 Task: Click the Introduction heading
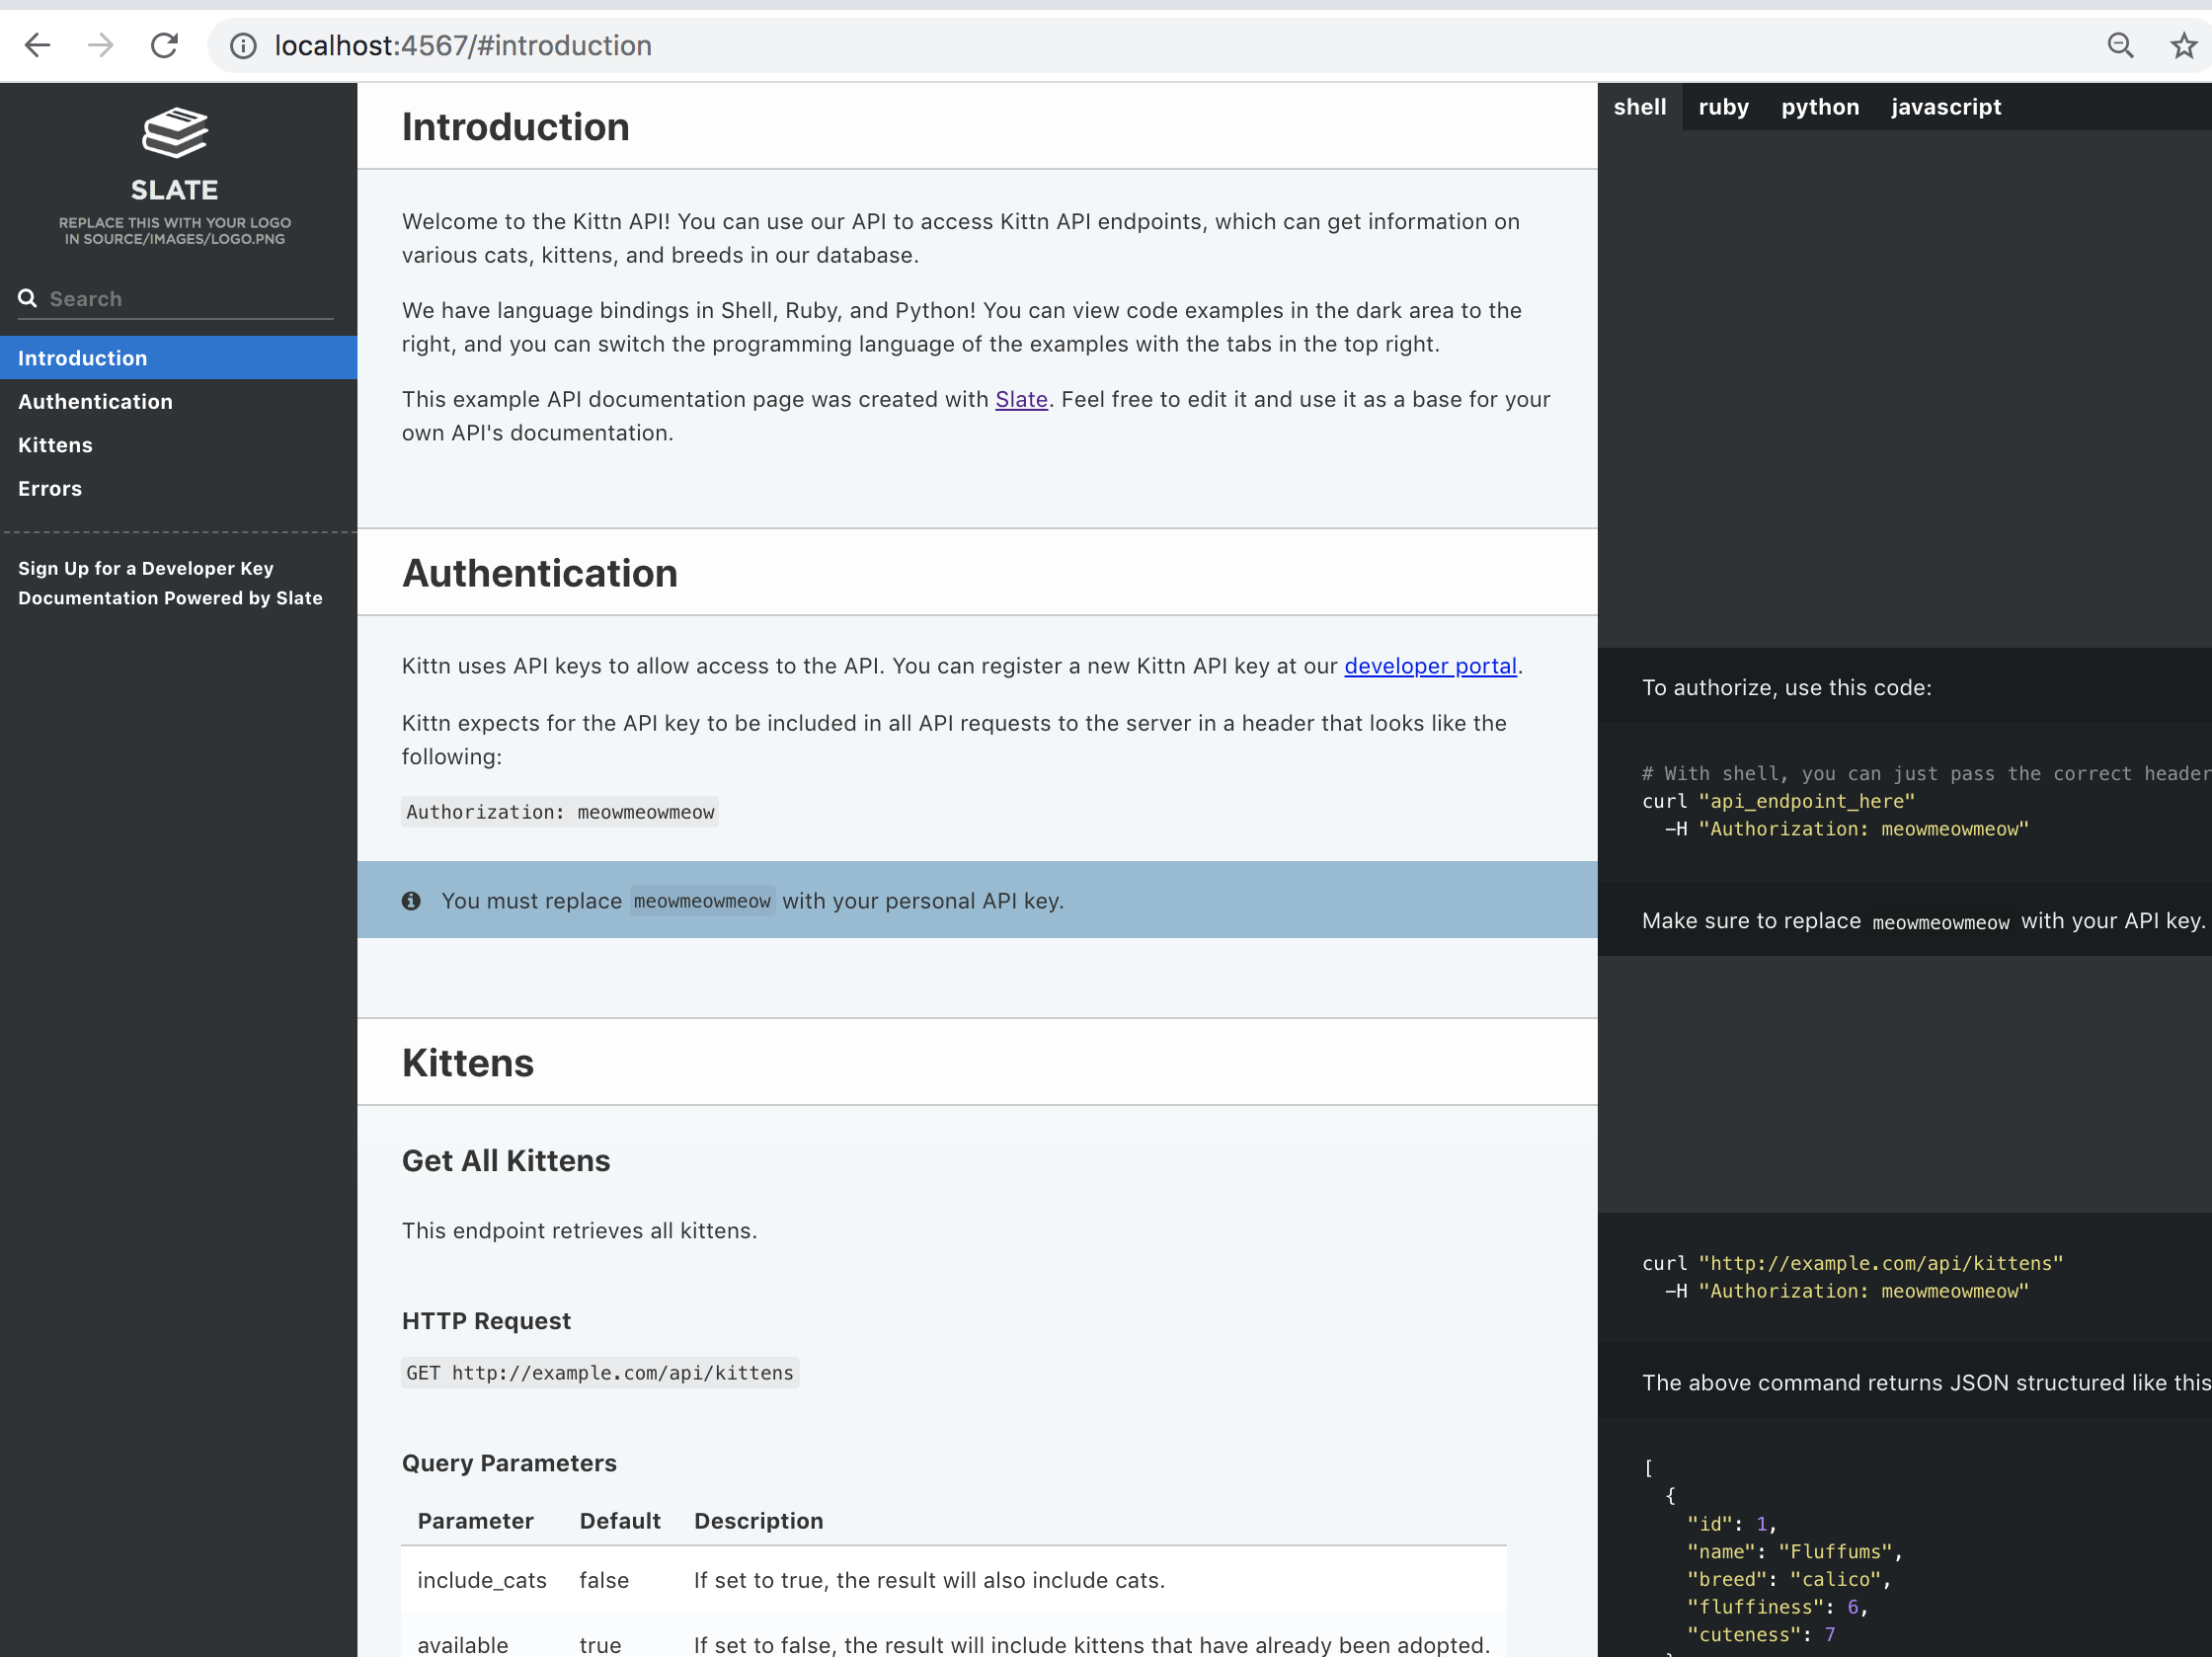516,127
